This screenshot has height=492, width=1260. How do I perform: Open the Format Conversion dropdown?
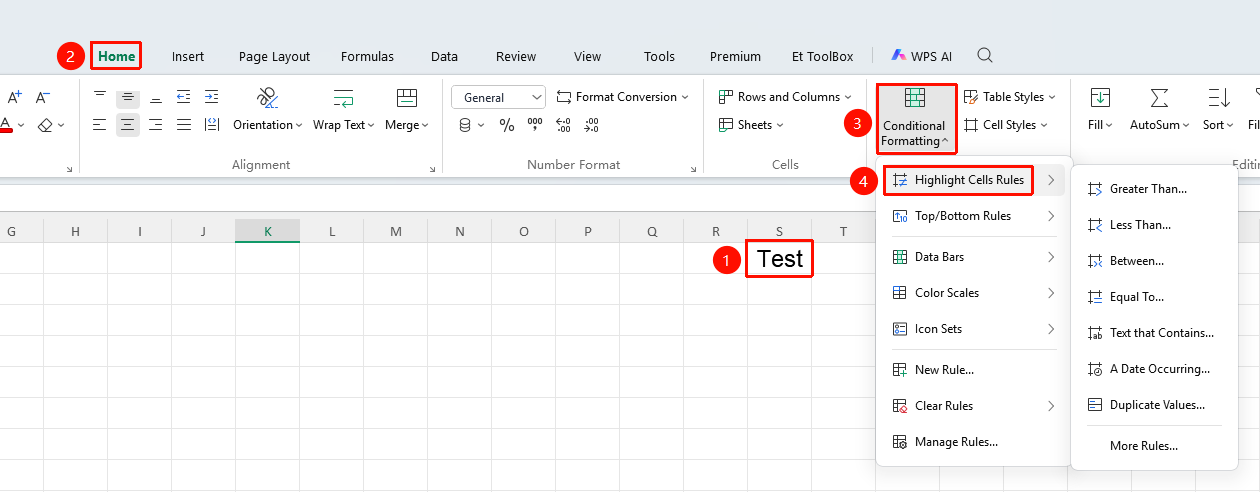(623, 97)
